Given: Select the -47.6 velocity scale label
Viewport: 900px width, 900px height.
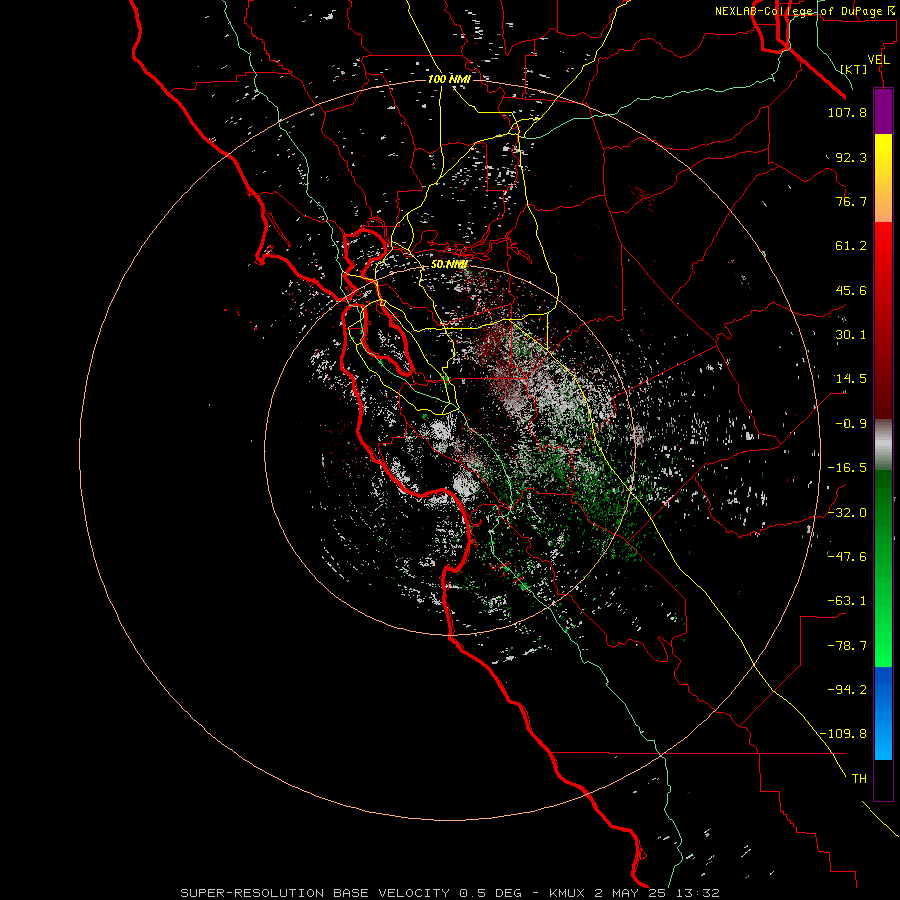Looking at the screenshot, I should click(x=847, y=557).
